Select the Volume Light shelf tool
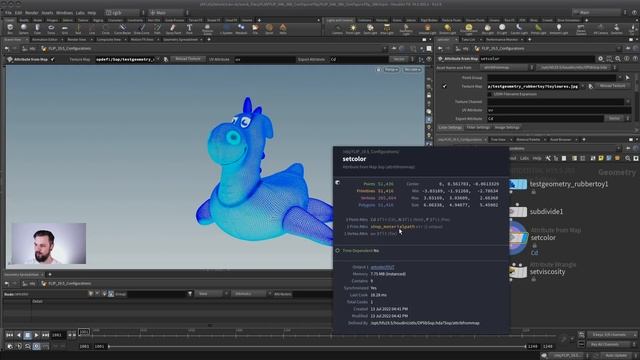640x360 pixels. coord(427,29)
